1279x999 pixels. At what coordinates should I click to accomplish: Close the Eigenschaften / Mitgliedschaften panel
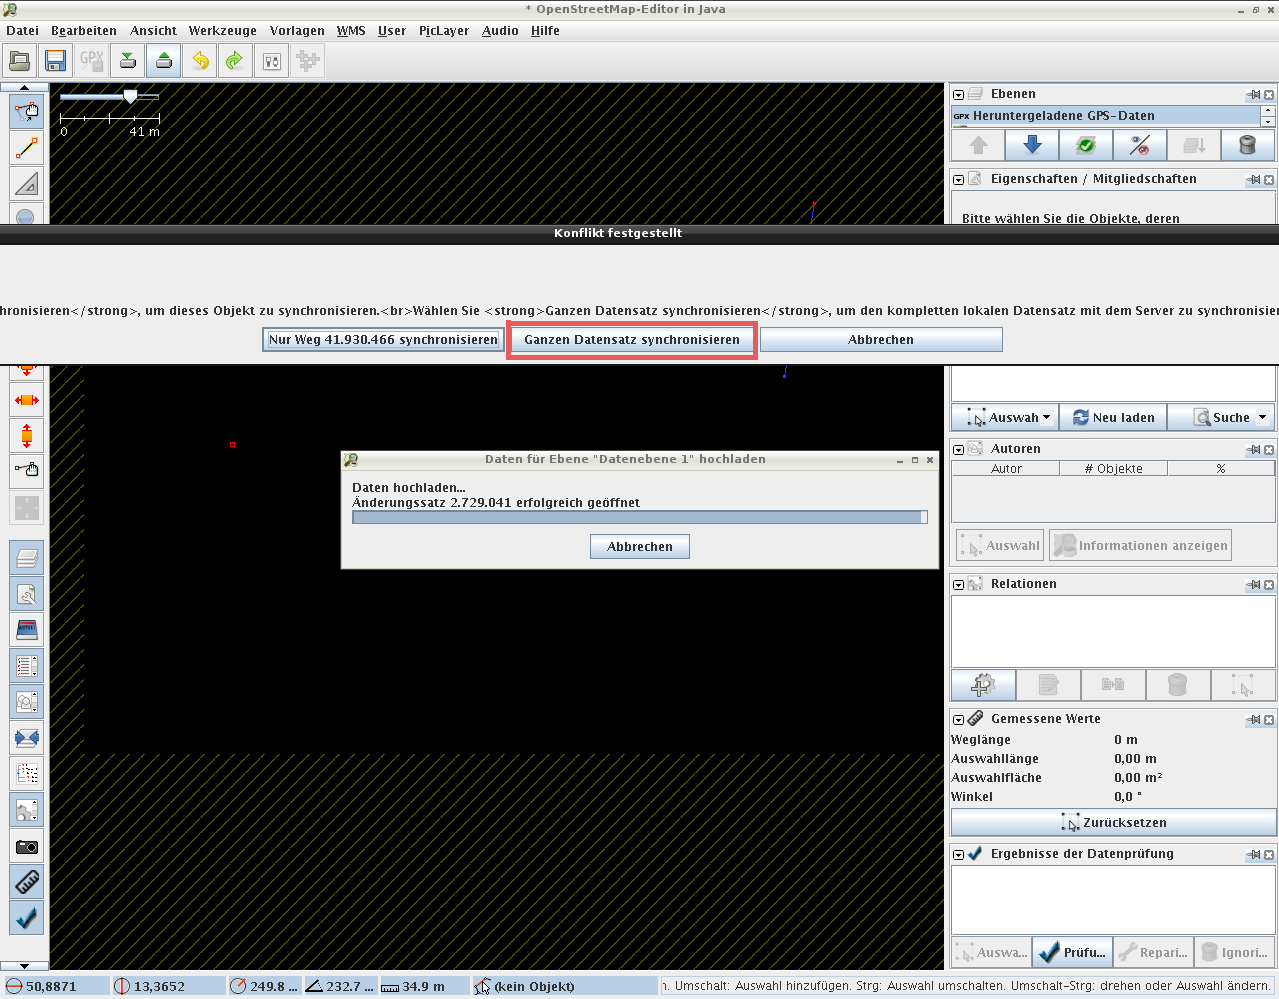tap(1269, 180)
